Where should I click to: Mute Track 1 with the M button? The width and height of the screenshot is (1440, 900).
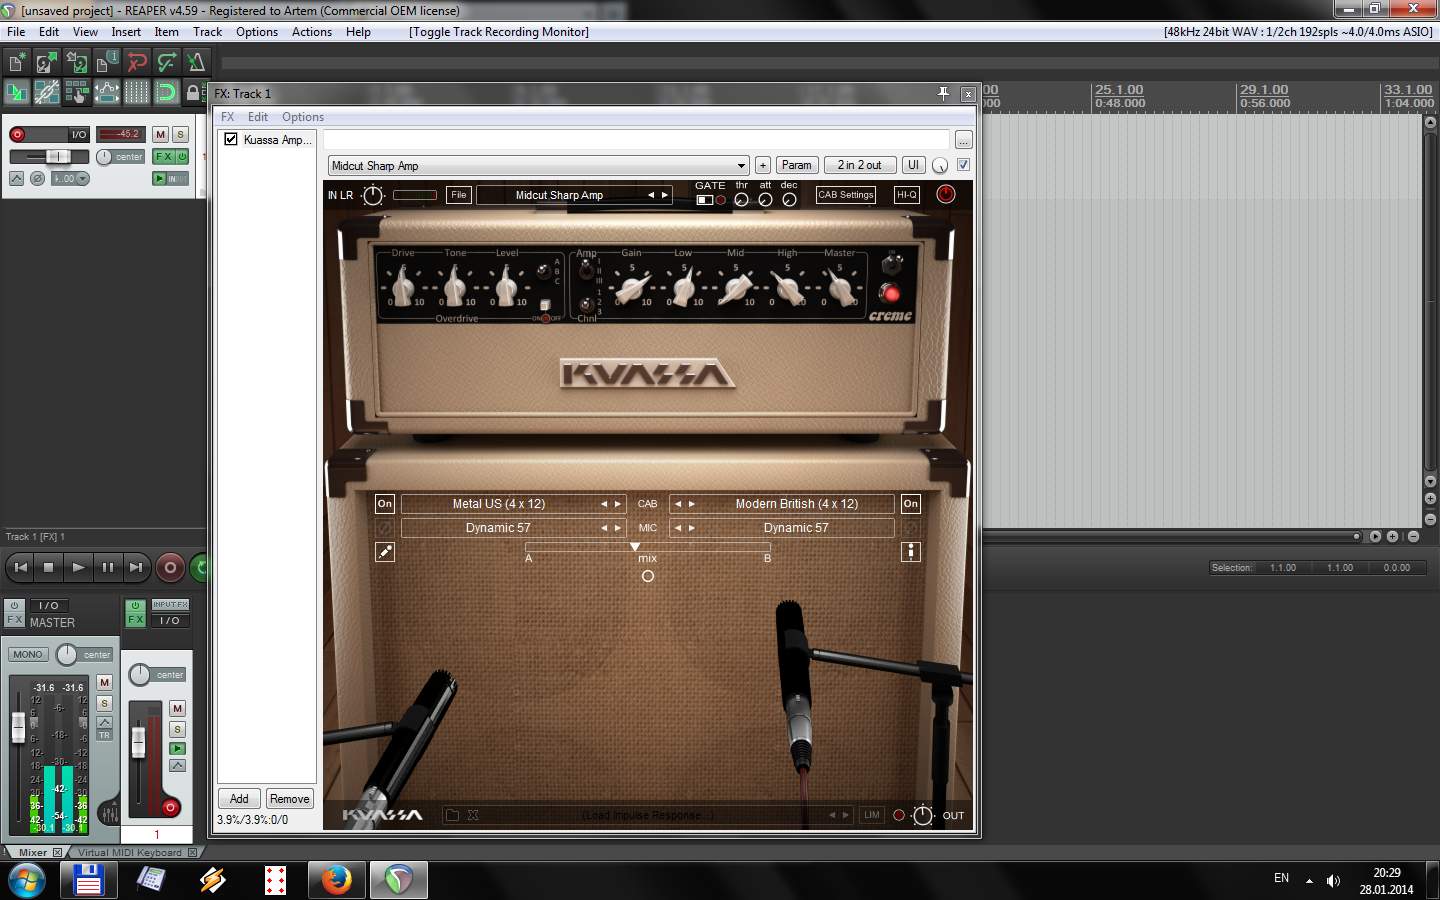[160, 134]
